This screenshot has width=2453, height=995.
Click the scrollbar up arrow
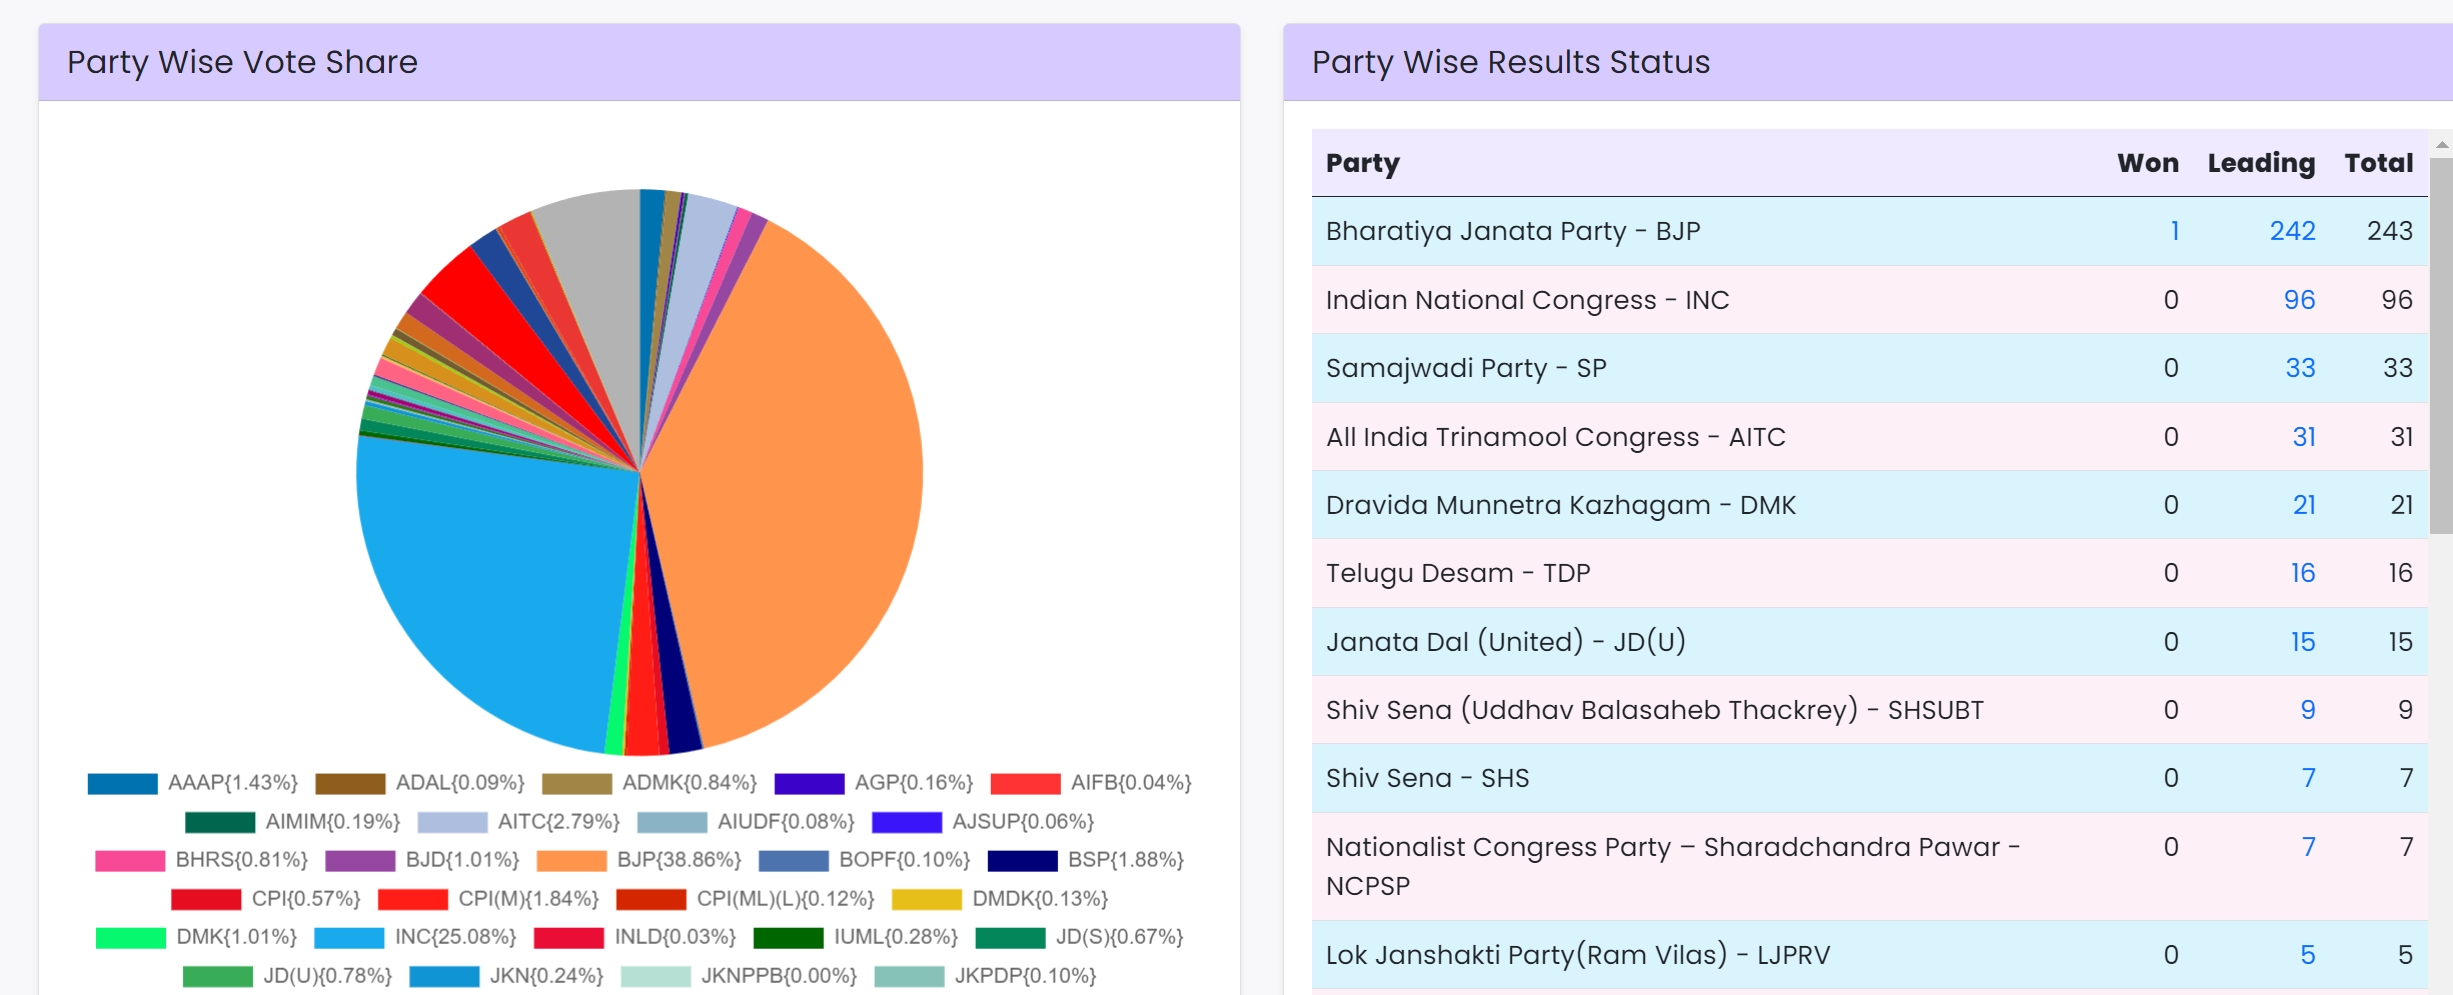tap(2441, 145)
